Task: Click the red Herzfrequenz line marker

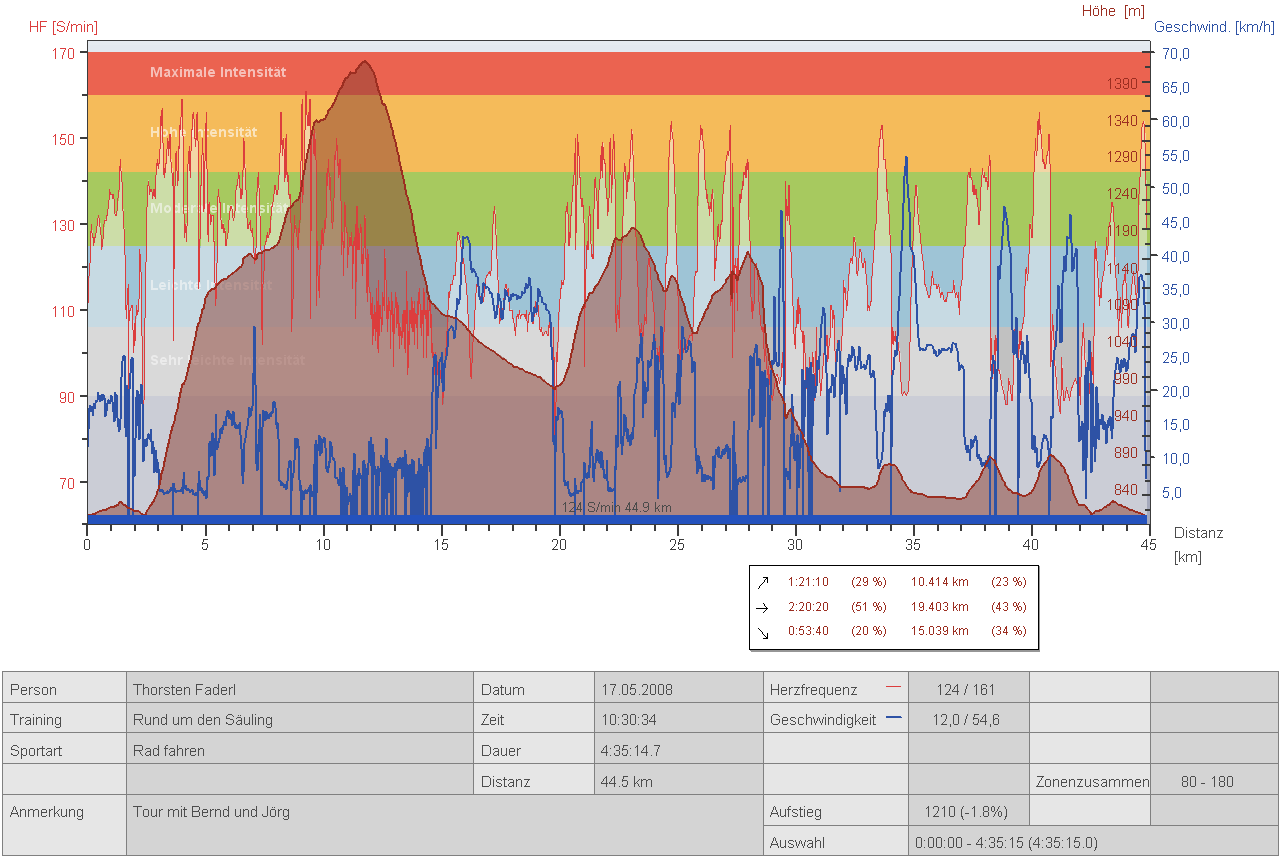Action: coord(893,688)
